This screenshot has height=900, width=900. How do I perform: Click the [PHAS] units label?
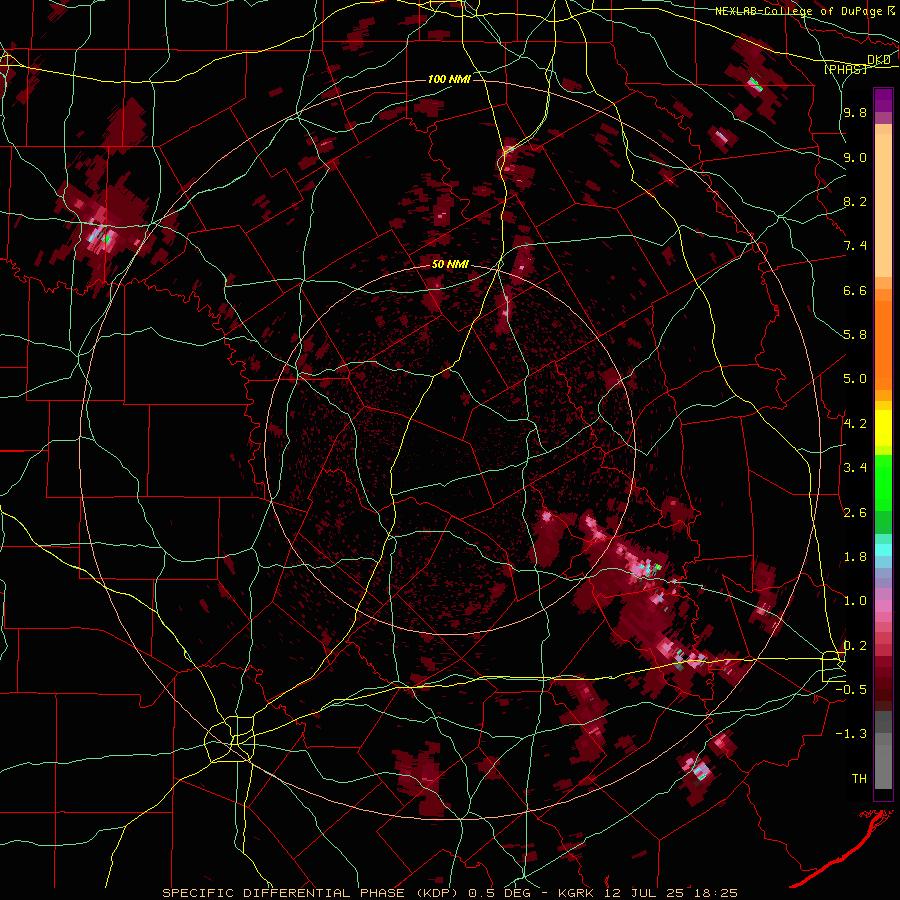(846, 69)
